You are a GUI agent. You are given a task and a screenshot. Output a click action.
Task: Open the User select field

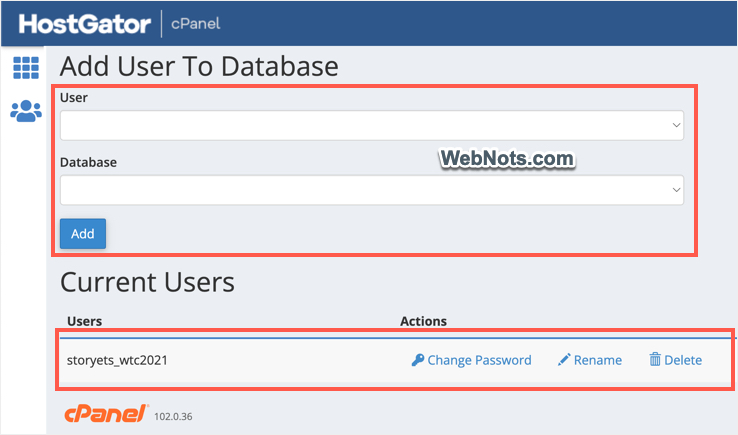(360, 126)
